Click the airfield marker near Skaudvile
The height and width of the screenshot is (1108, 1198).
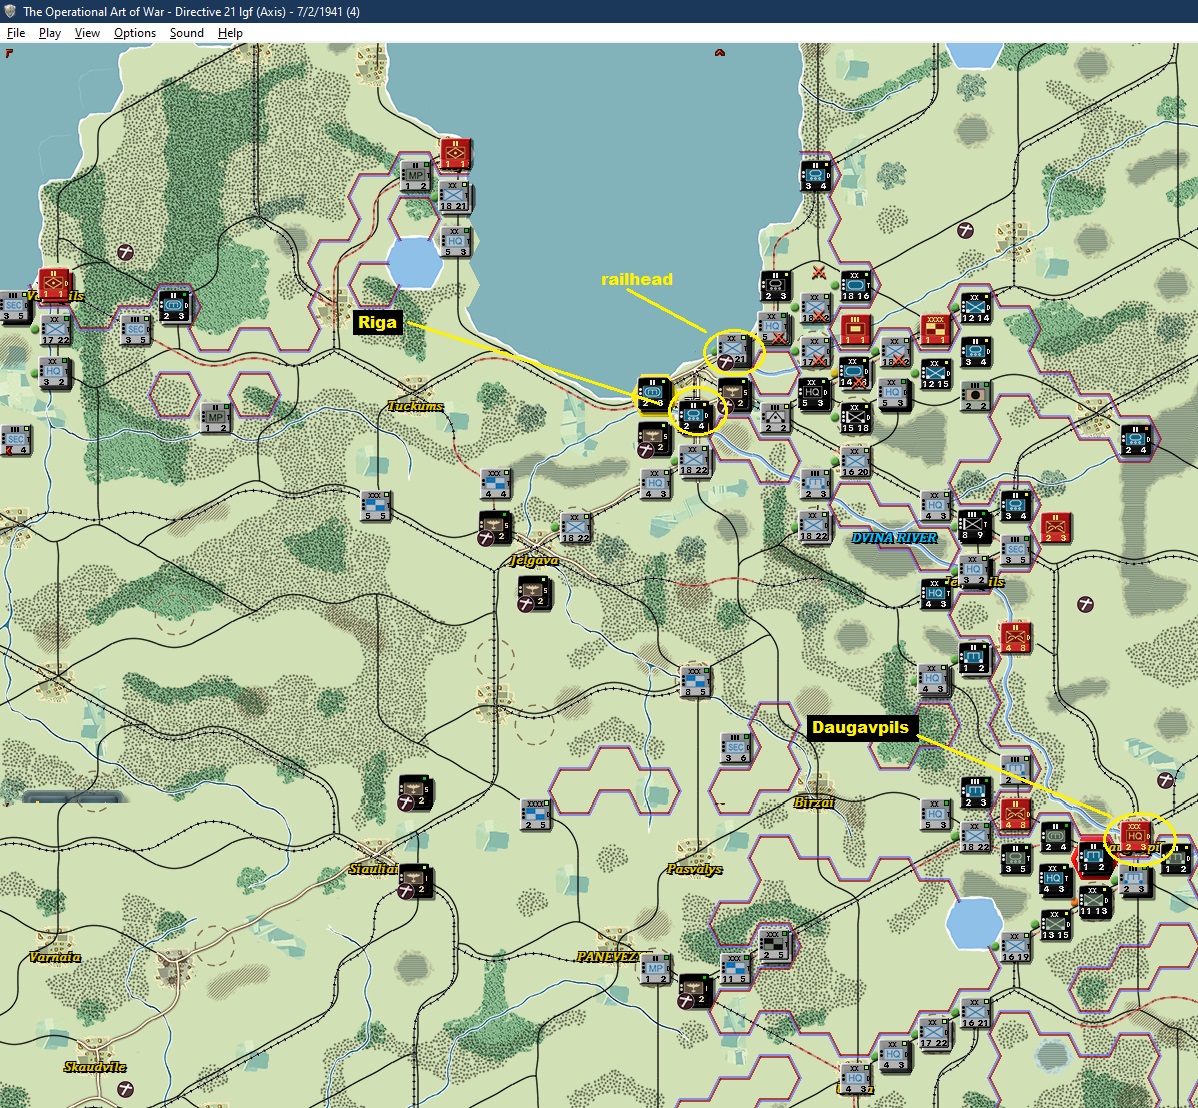point(125,1089)
